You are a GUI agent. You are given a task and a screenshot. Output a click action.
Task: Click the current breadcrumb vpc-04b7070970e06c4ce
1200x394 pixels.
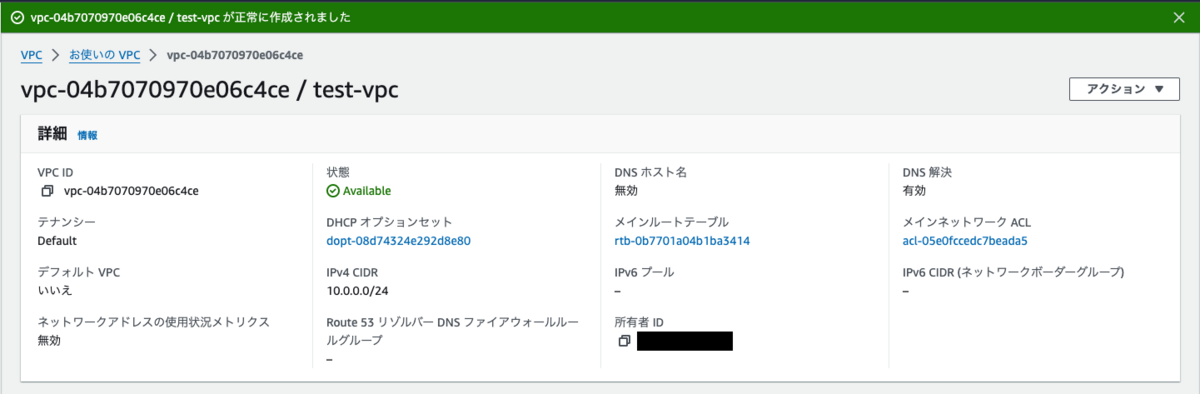(x=235, y=55)
